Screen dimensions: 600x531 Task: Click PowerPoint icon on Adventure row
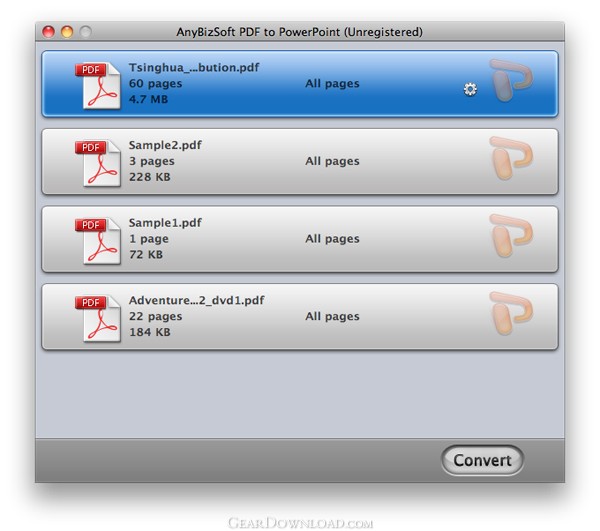(511, 313)
